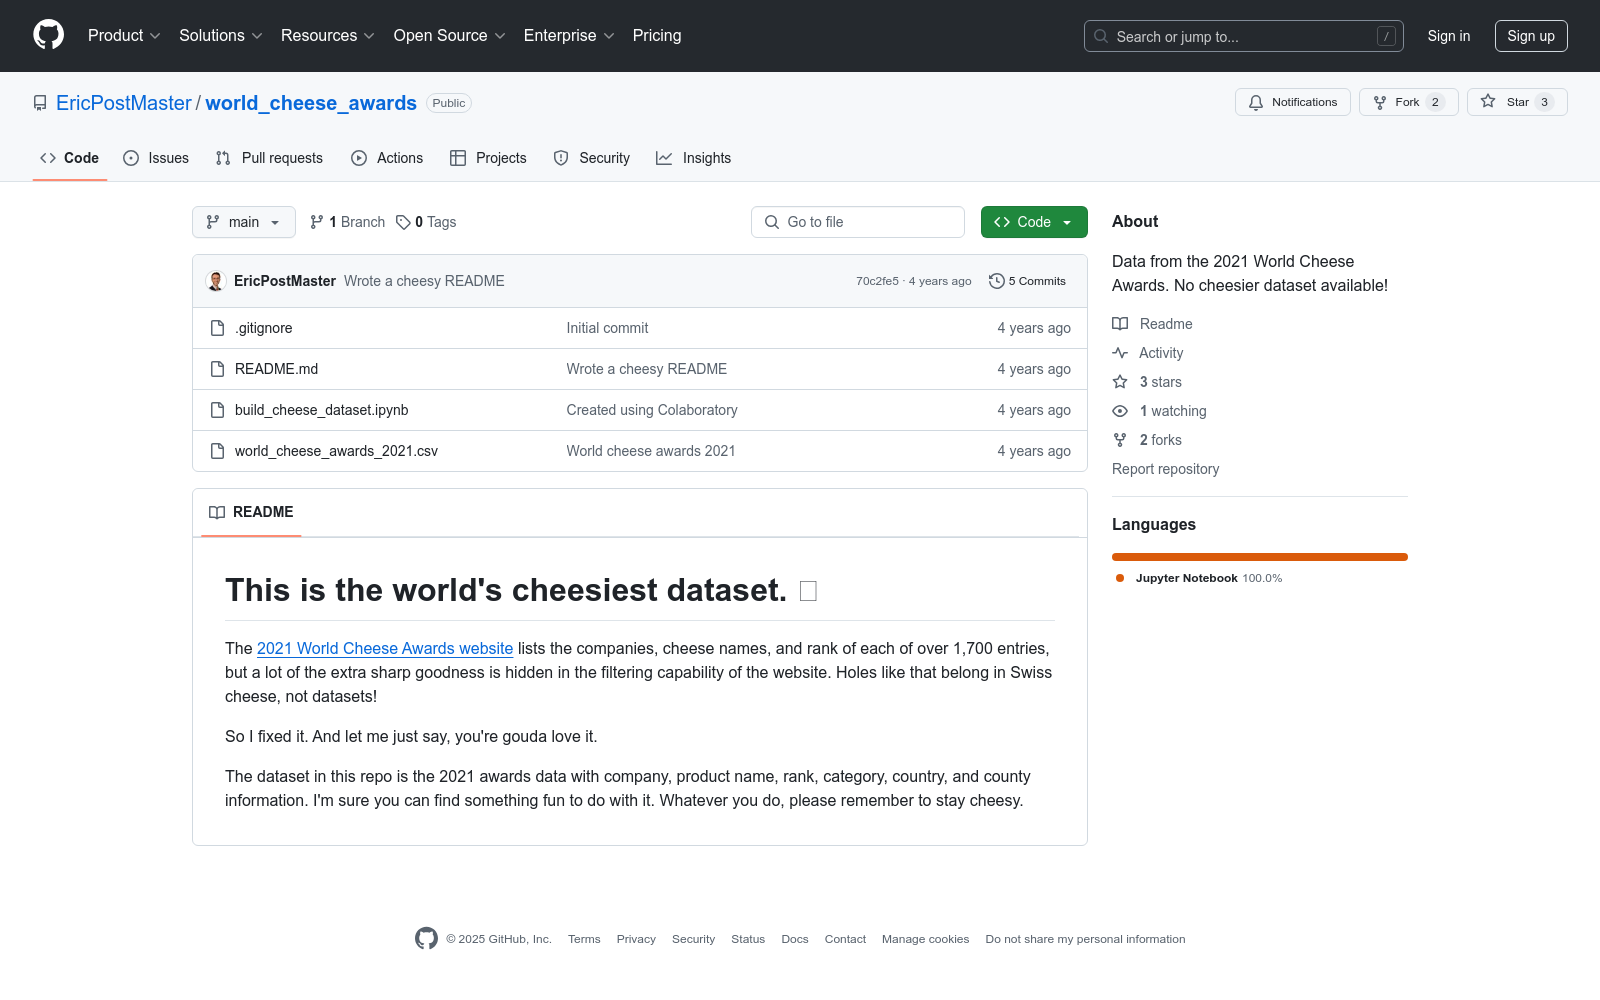This screenshot has height=1000, width=1600.
Task: Select the Code tab
Action: 70,158
